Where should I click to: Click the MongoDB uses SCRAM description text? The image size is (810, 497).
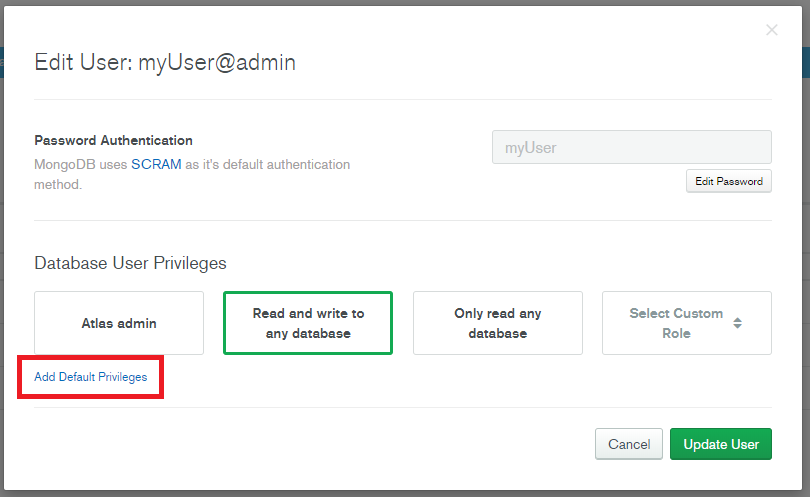tap(82, 164)
